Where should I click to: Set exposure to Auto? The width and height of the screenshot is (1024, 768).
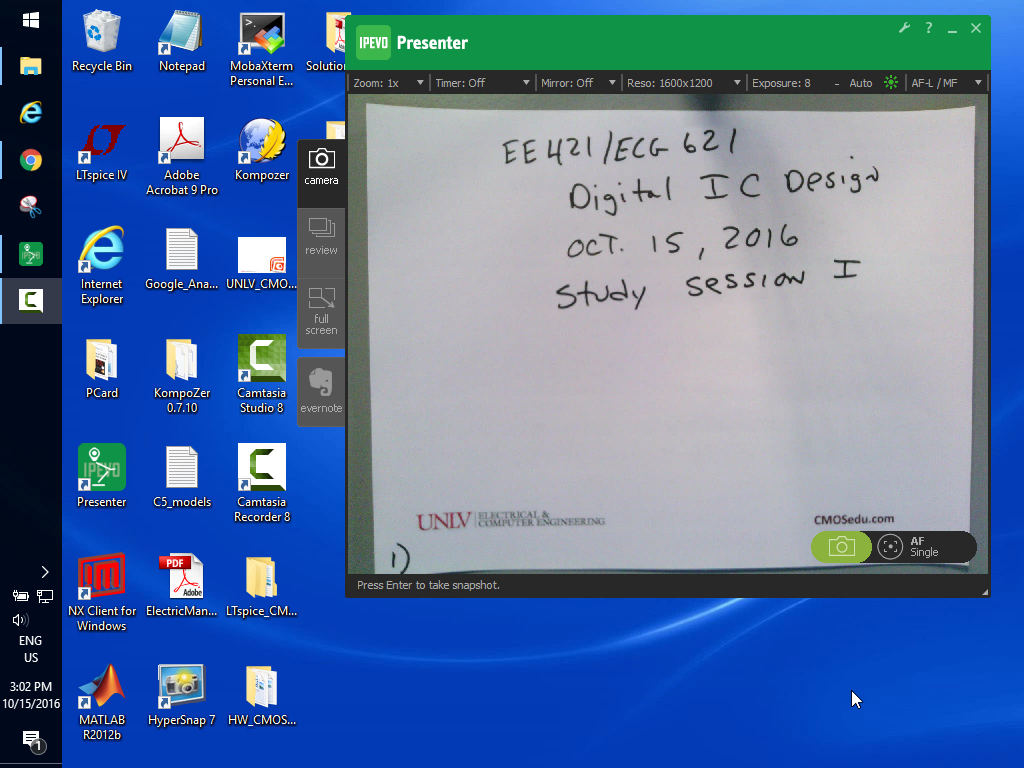(x=861, y=83)
